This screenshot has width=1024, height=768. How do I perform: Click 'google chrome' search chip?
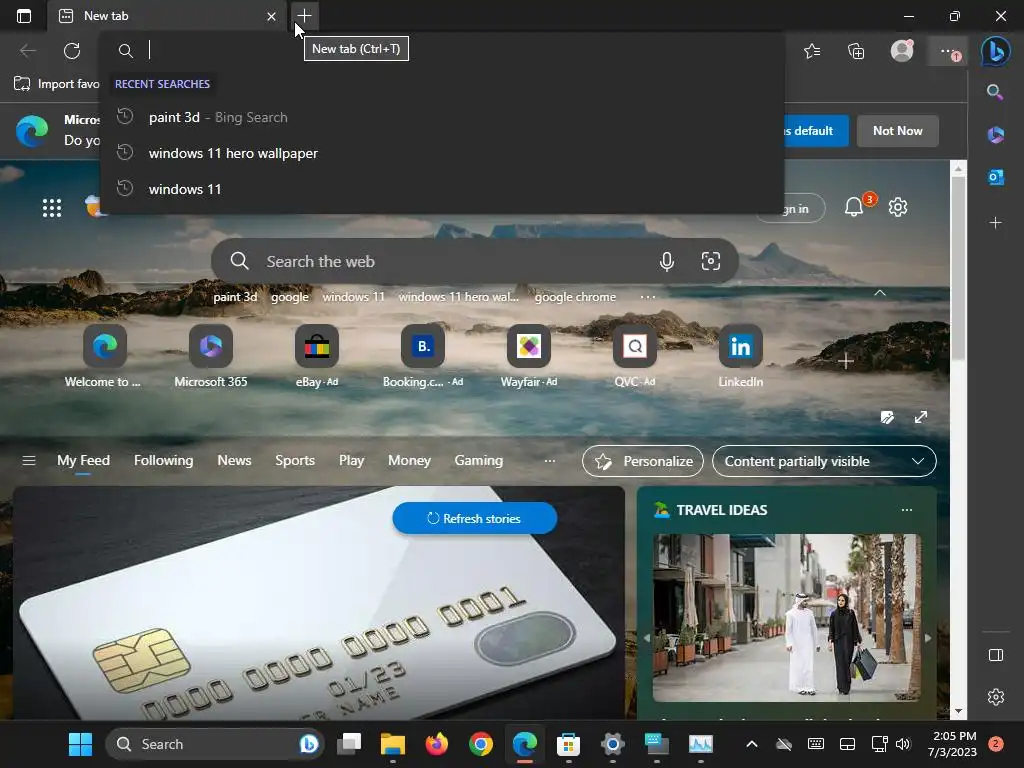pyautogui.click(x=575, y=297)
